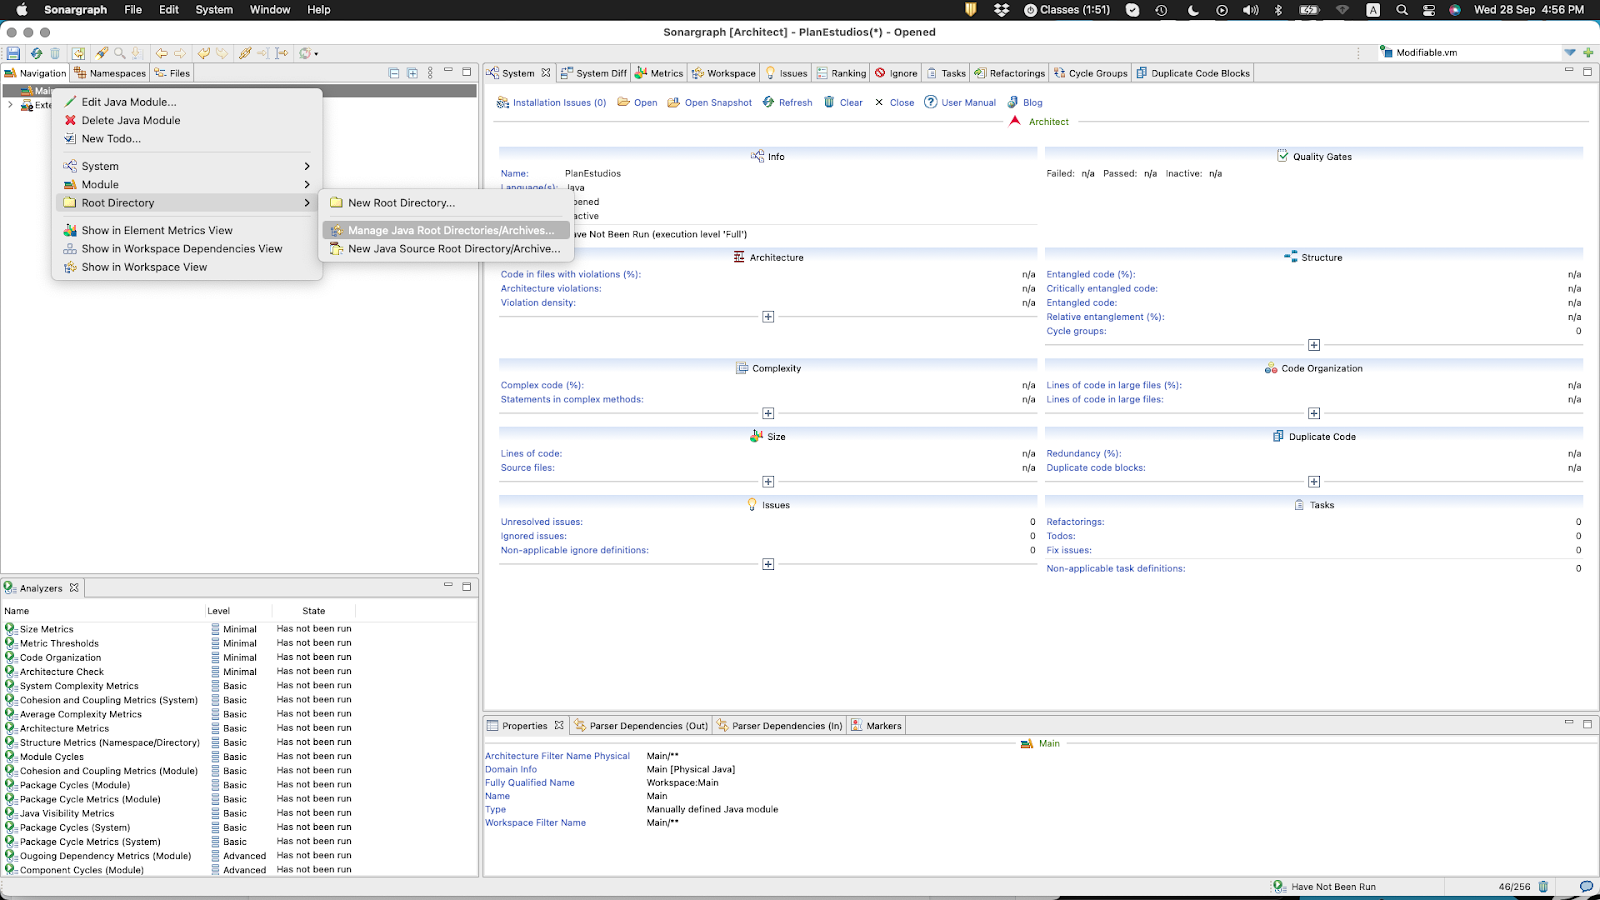
Task: Open the Markers tab
Action: [x=877, y=726]
